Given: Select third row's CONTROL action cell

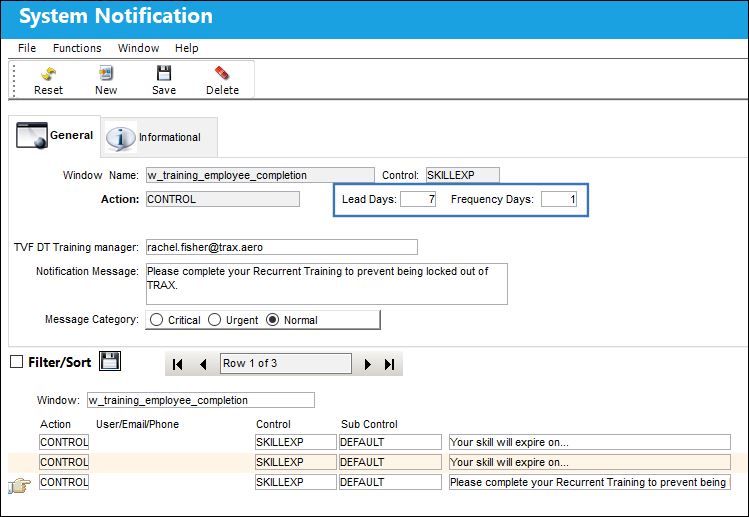Looking at the screenshot, I should click(x=64, y=482).
